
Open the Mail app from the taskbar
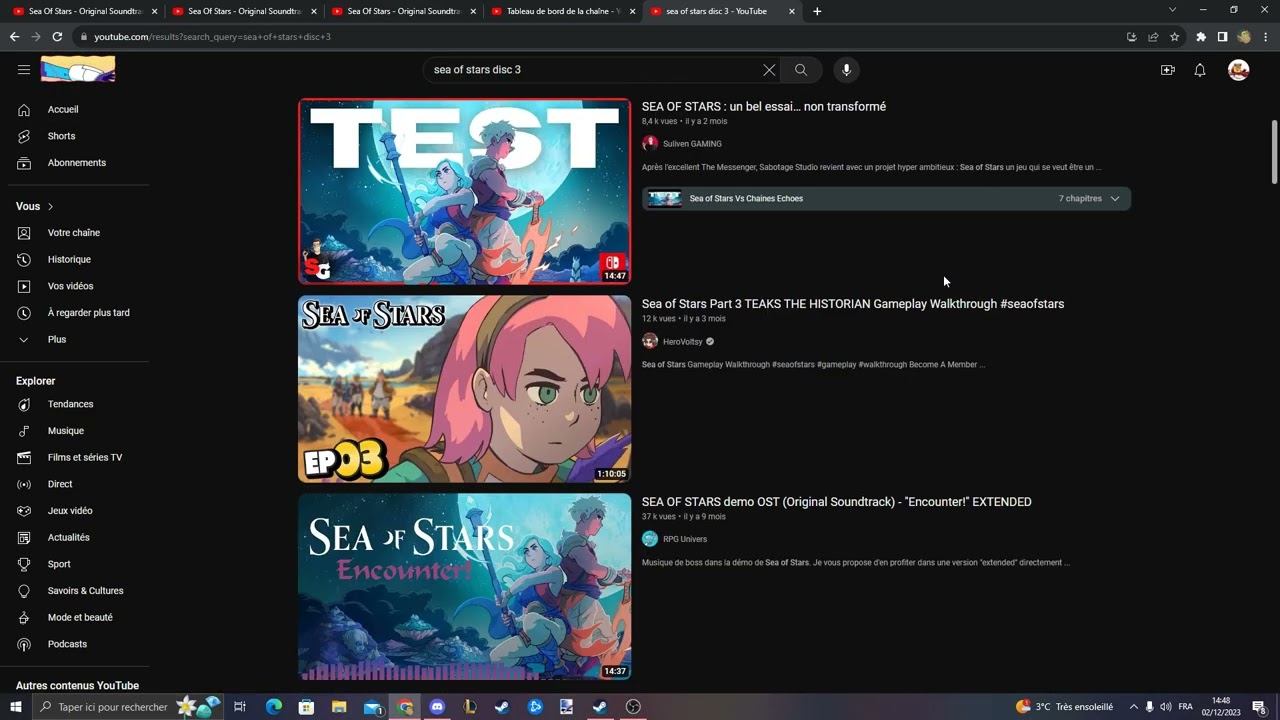[x=372, y=707]
